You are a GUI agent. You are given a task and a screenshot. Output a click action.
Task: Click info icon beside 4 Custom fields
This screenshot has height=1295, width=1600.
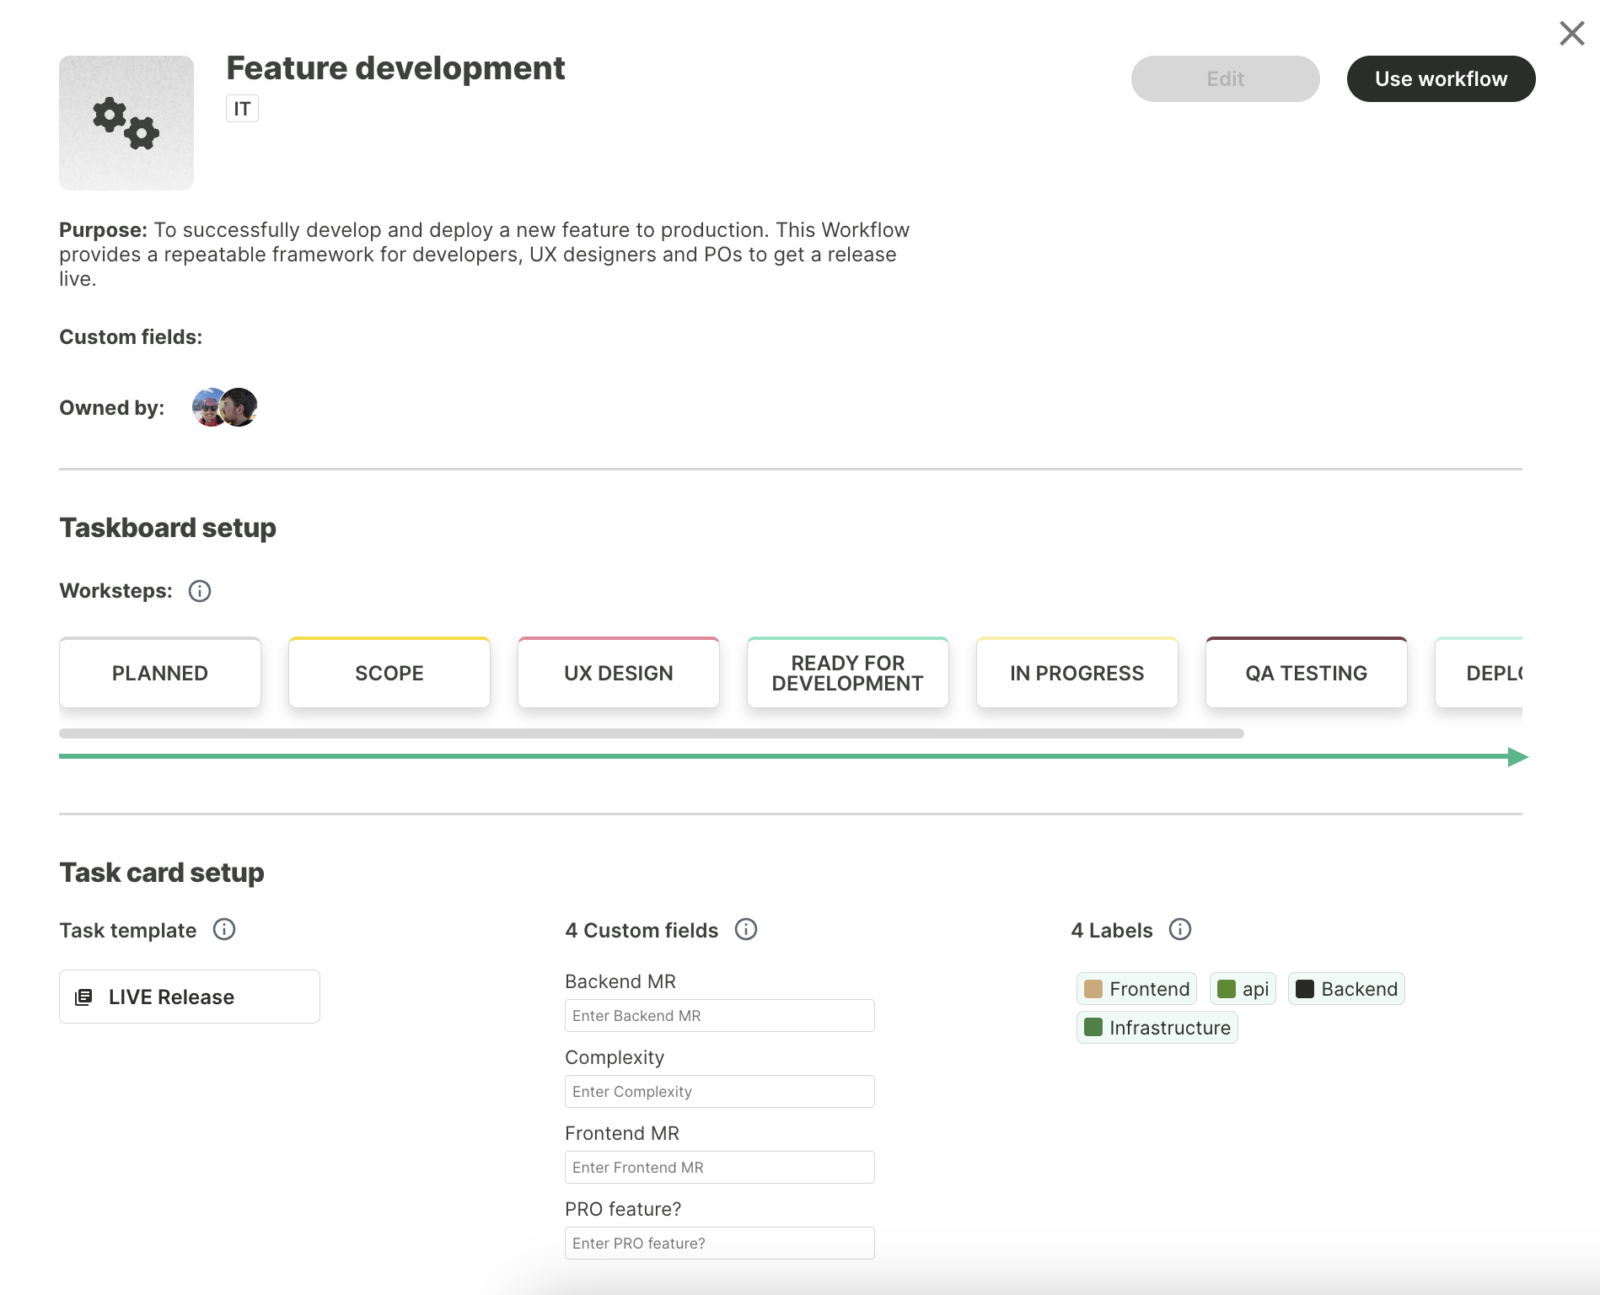[746, 930]
